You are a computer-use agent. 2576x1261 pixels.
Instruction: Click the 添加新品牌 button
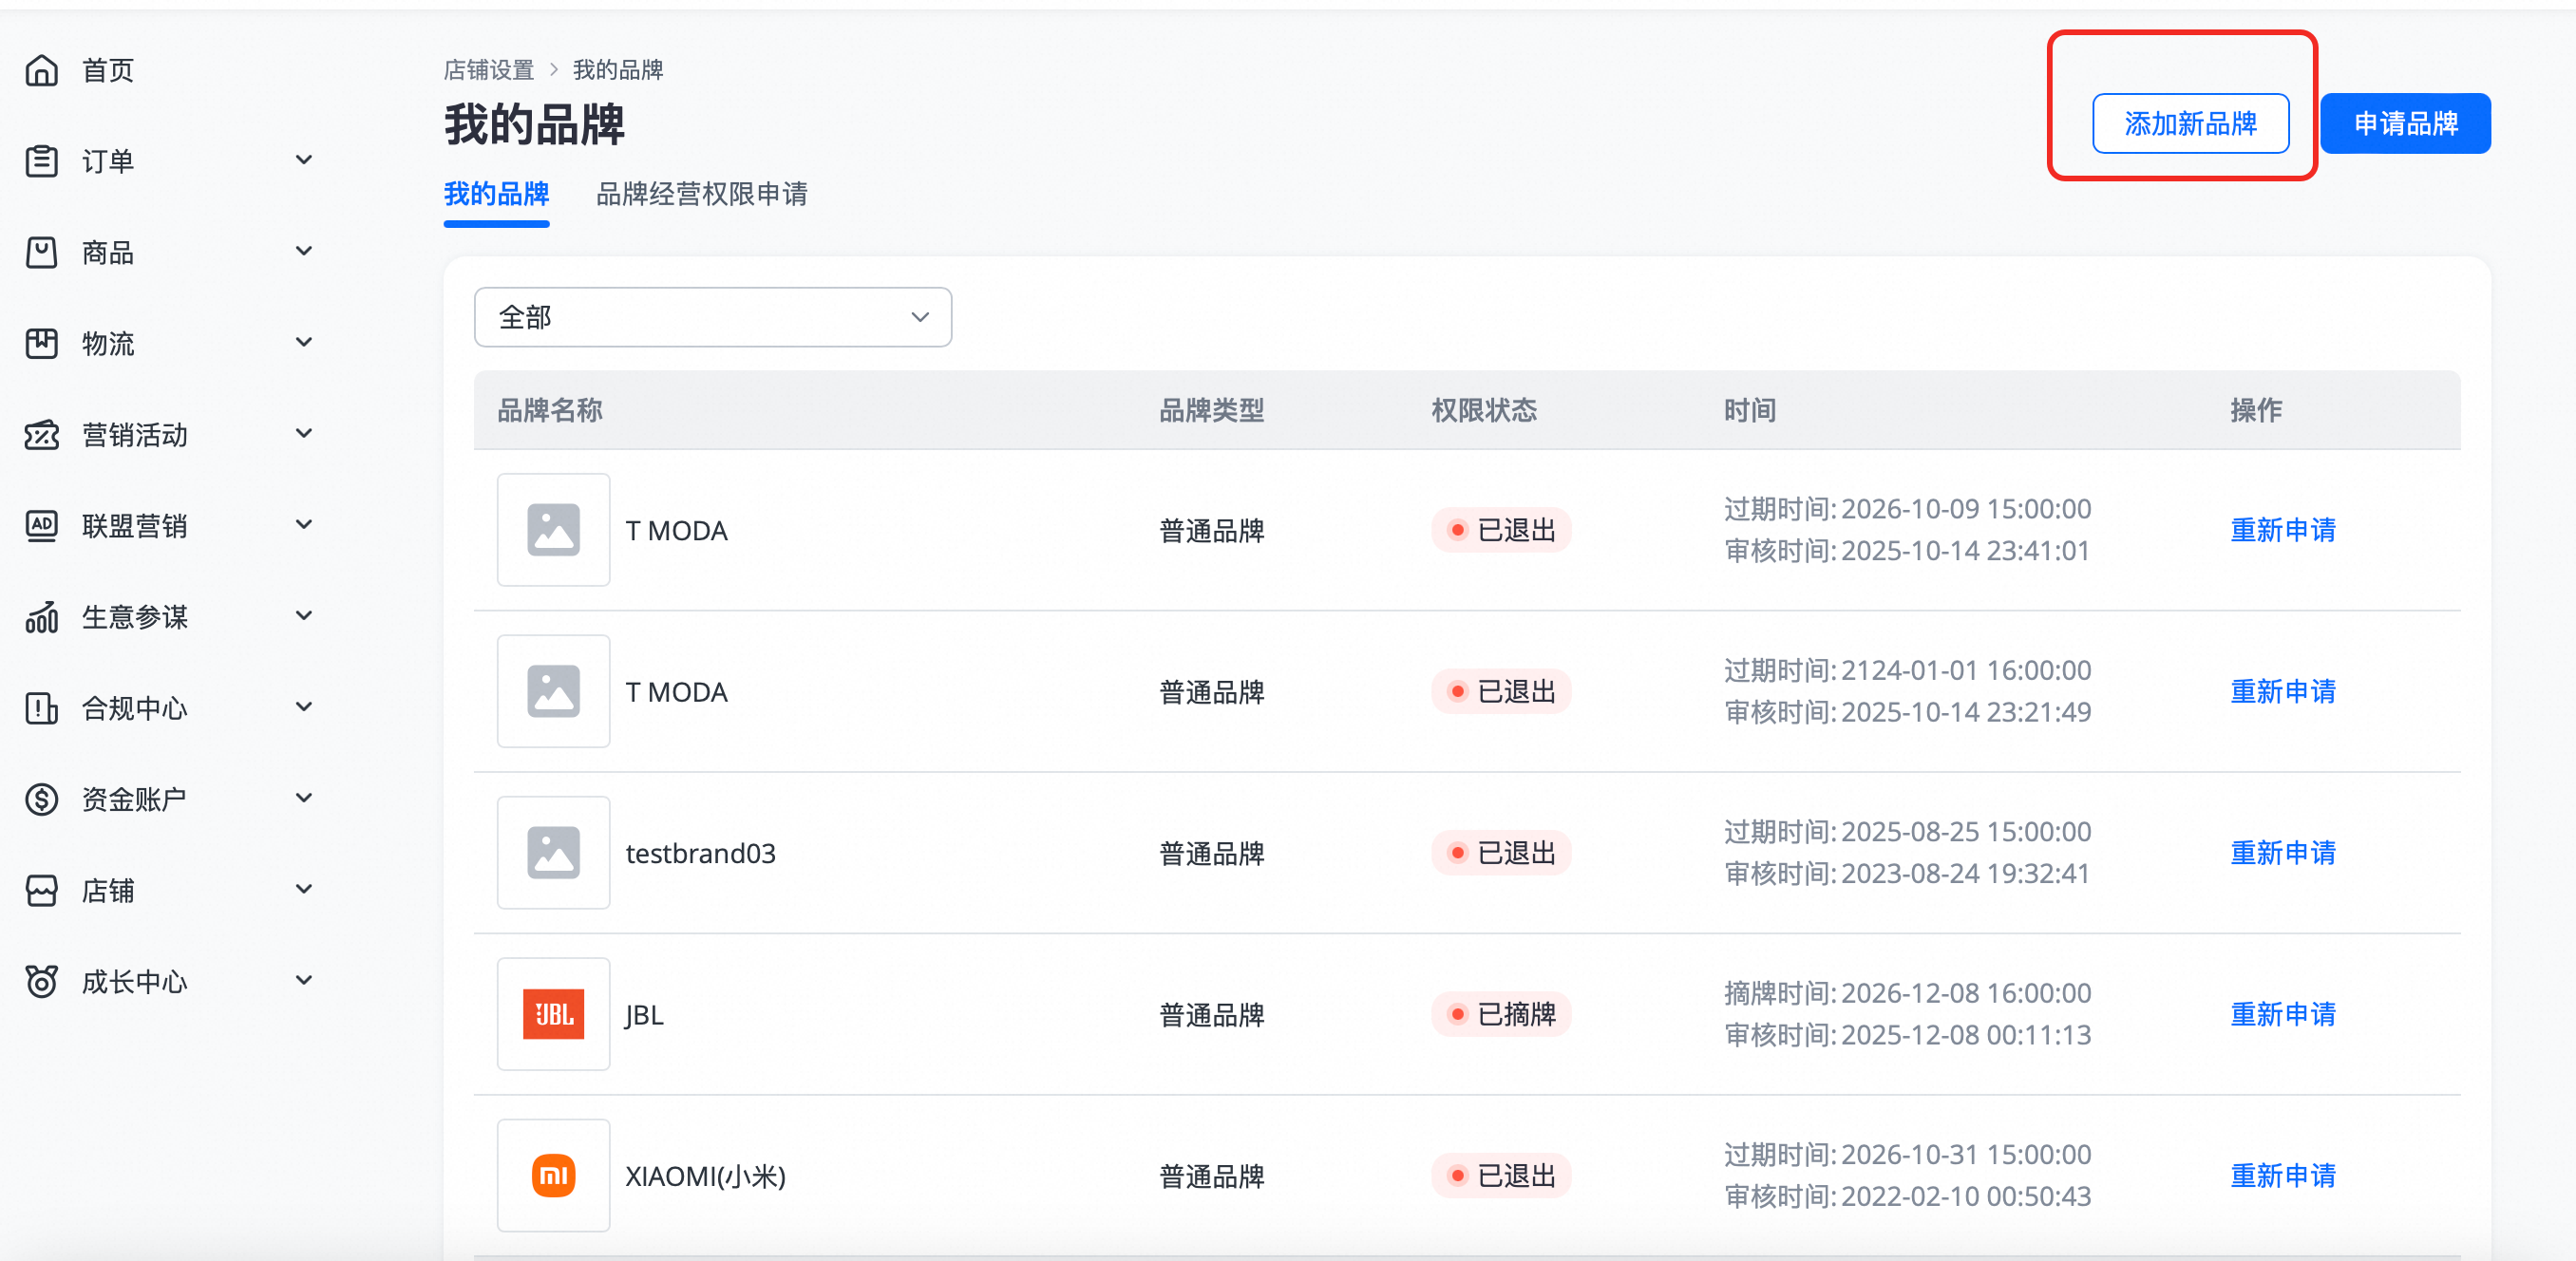click(2189, 124)
